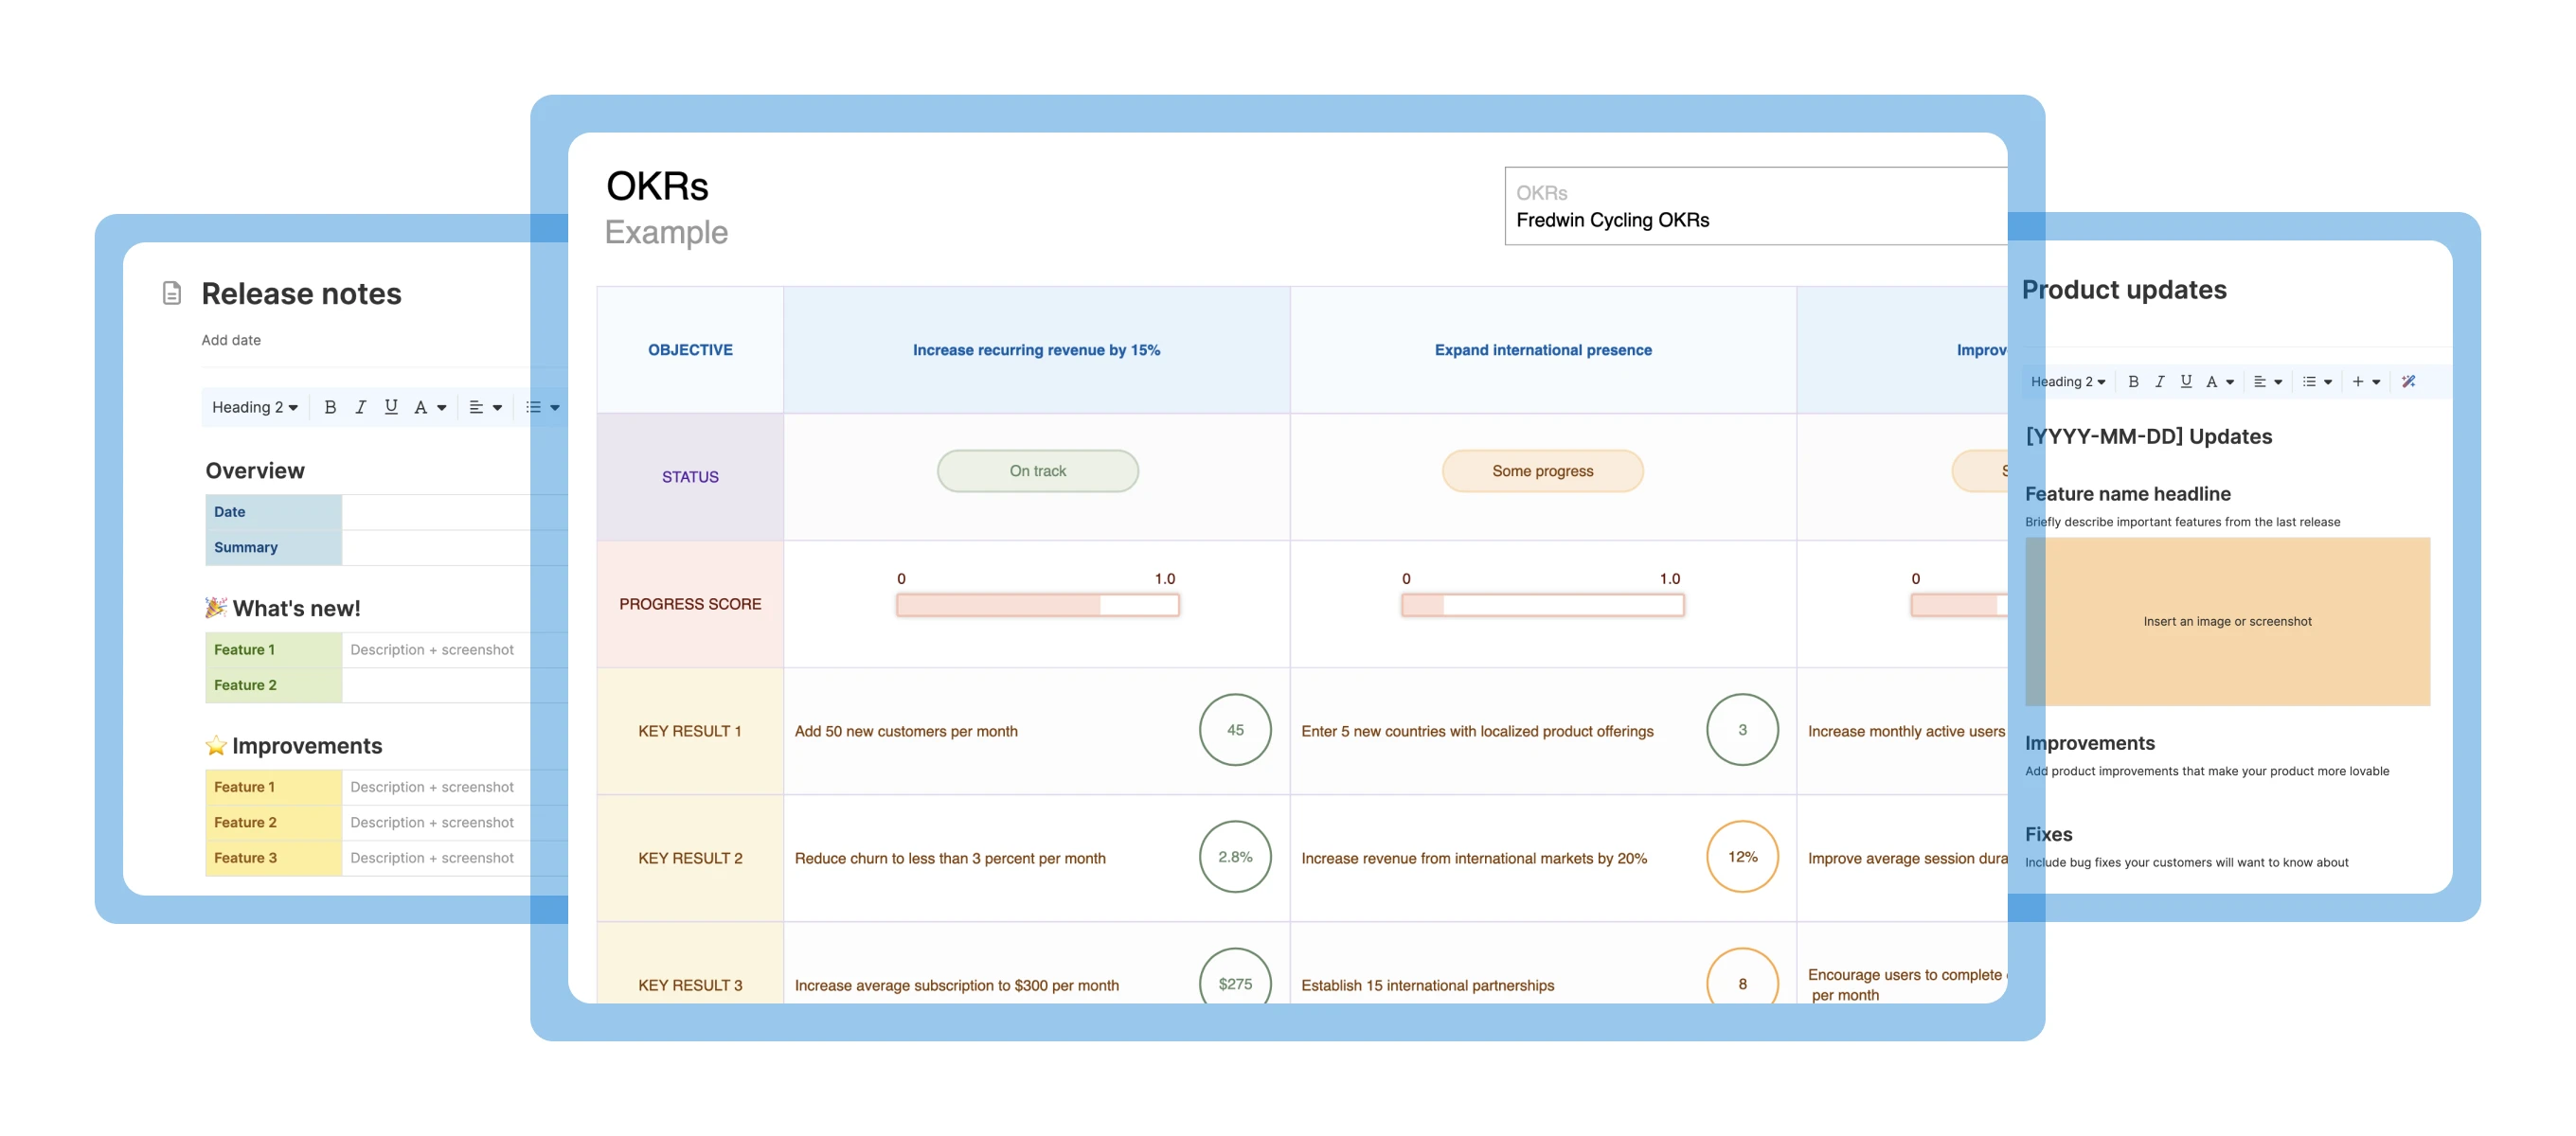Click Underline in Product updates toolbar
This screenshot has width=2576, height=1136.
point(2186,381)
